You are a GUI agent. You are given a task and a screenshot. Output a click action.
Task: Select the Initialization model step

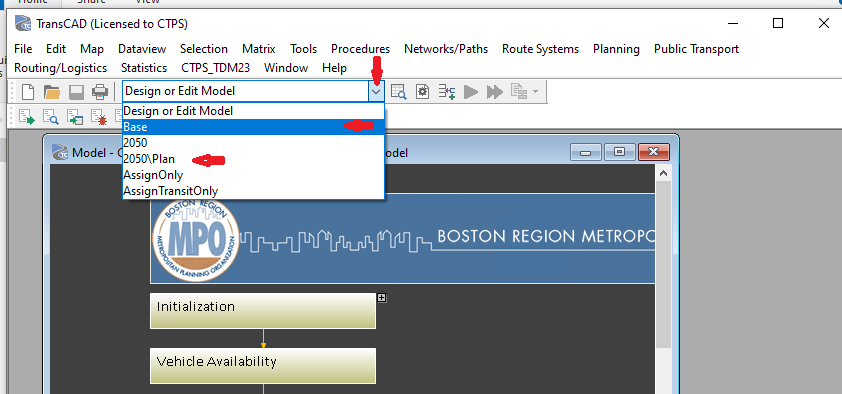pos(263,310)
